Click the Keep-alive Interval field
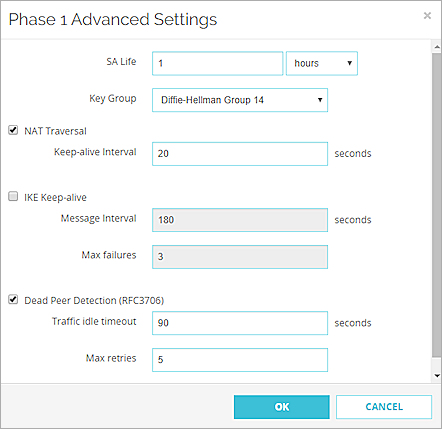 click(x=240, y=154)
